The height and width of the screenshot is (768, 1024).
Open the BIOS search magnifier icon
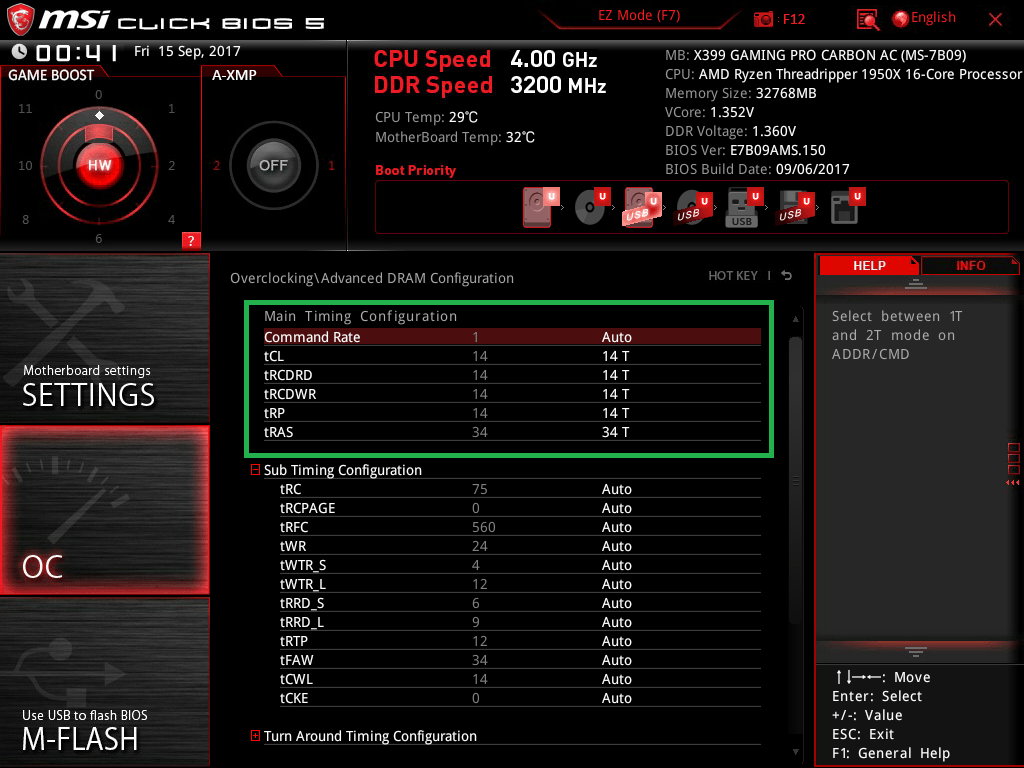pyautogui.click(x=867, y=20)
